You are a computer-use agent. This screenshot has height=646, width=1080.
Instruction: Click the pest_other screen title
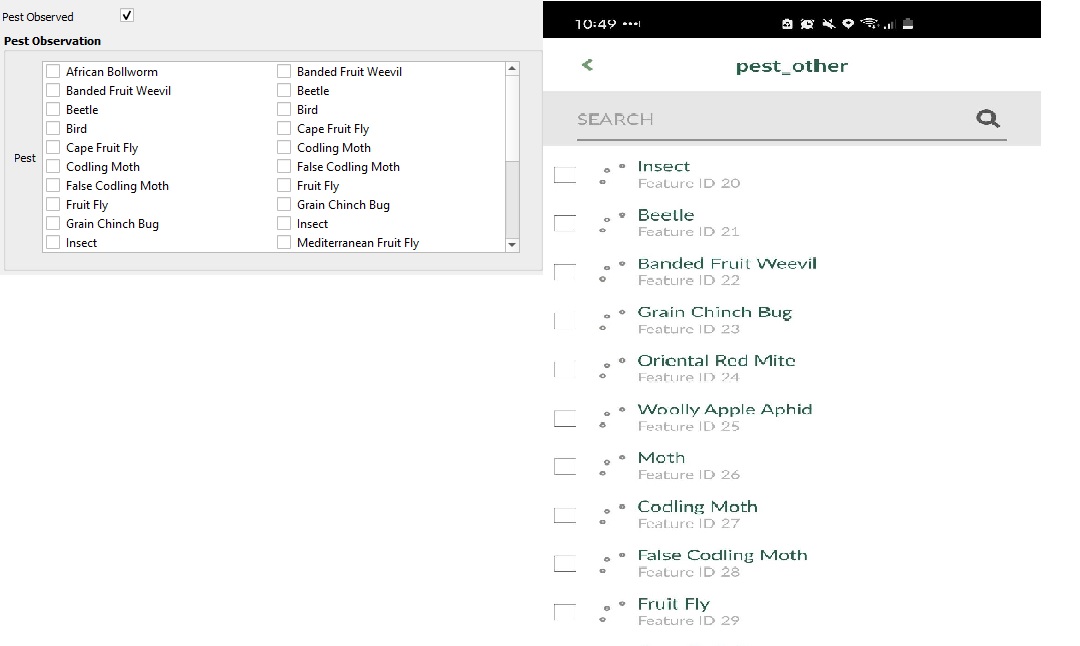coord(791,66)
